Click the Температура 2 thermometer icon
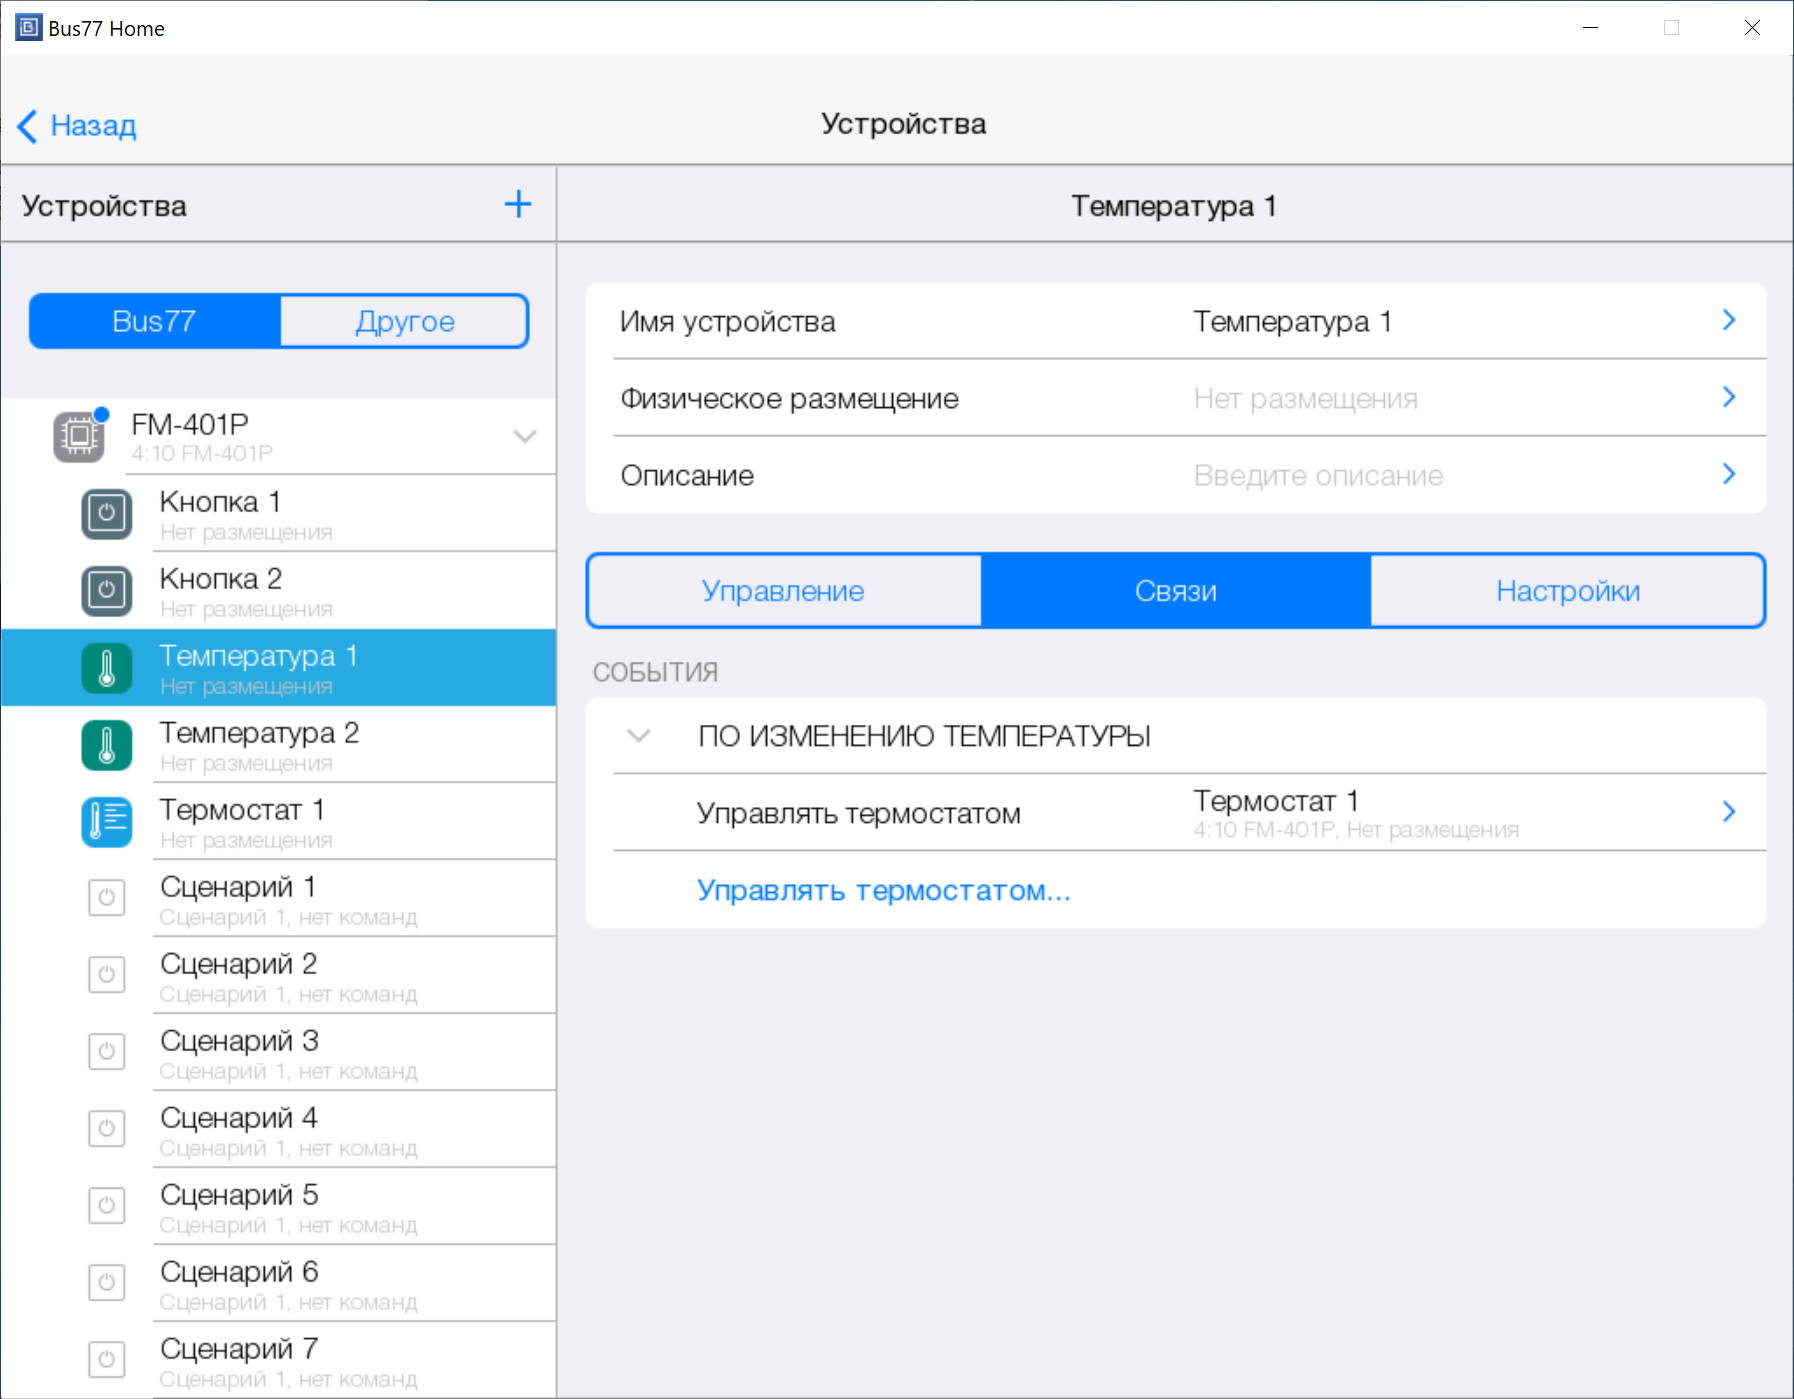Screen dimensions: 1794x1399 [106, 745]
